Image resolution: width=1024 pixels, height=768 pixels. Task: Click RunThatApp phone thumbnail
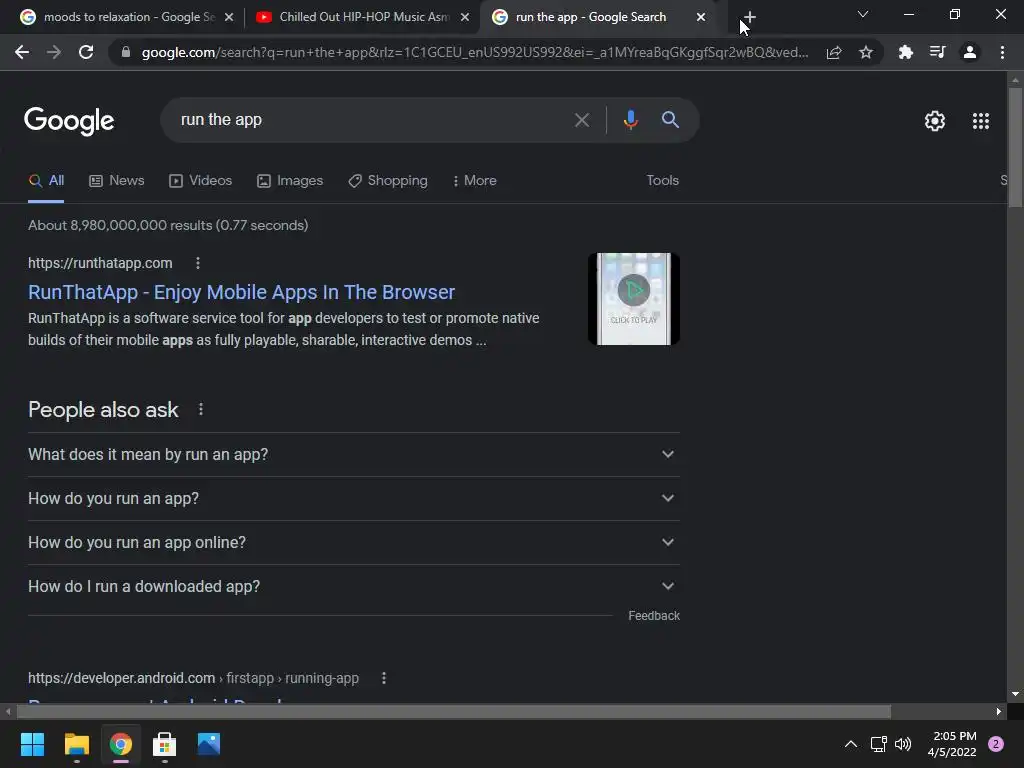[633, 298]
